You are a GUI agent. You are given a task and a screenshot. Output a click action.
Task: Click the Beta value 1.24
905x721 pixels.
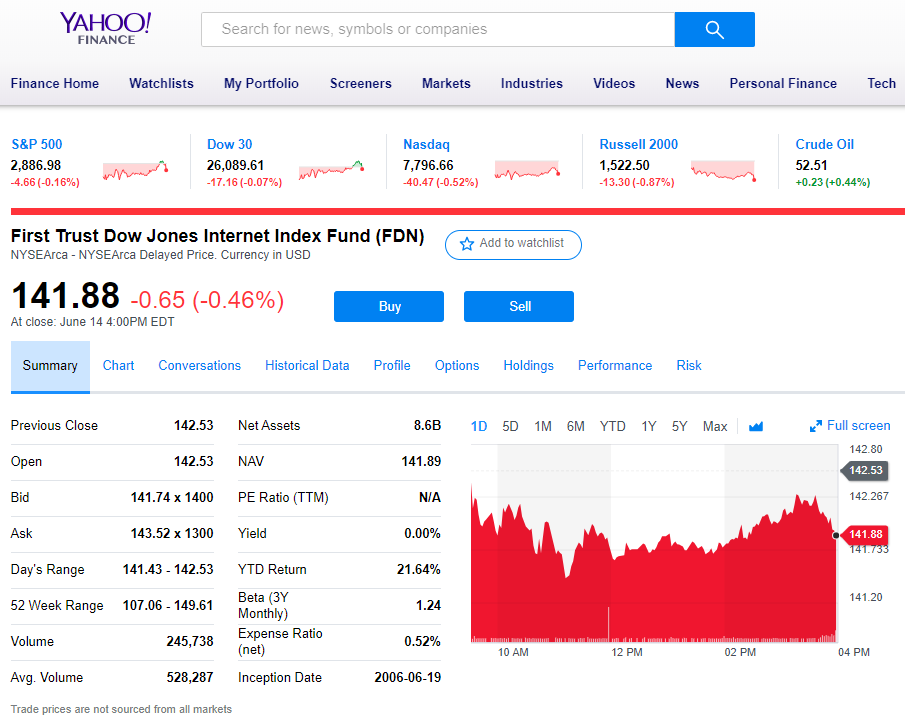(x=428, y=606)
